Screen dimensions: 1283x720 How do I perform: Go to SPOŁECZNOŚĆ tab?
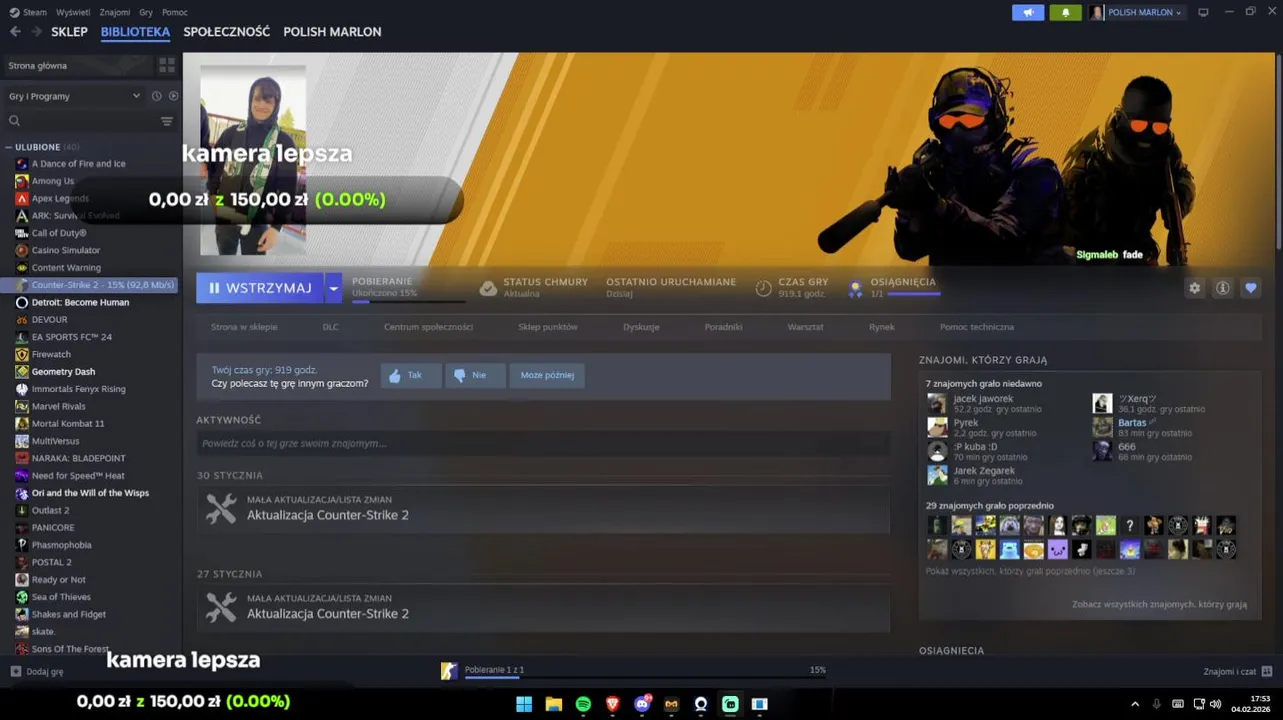[x=227, y=32]
